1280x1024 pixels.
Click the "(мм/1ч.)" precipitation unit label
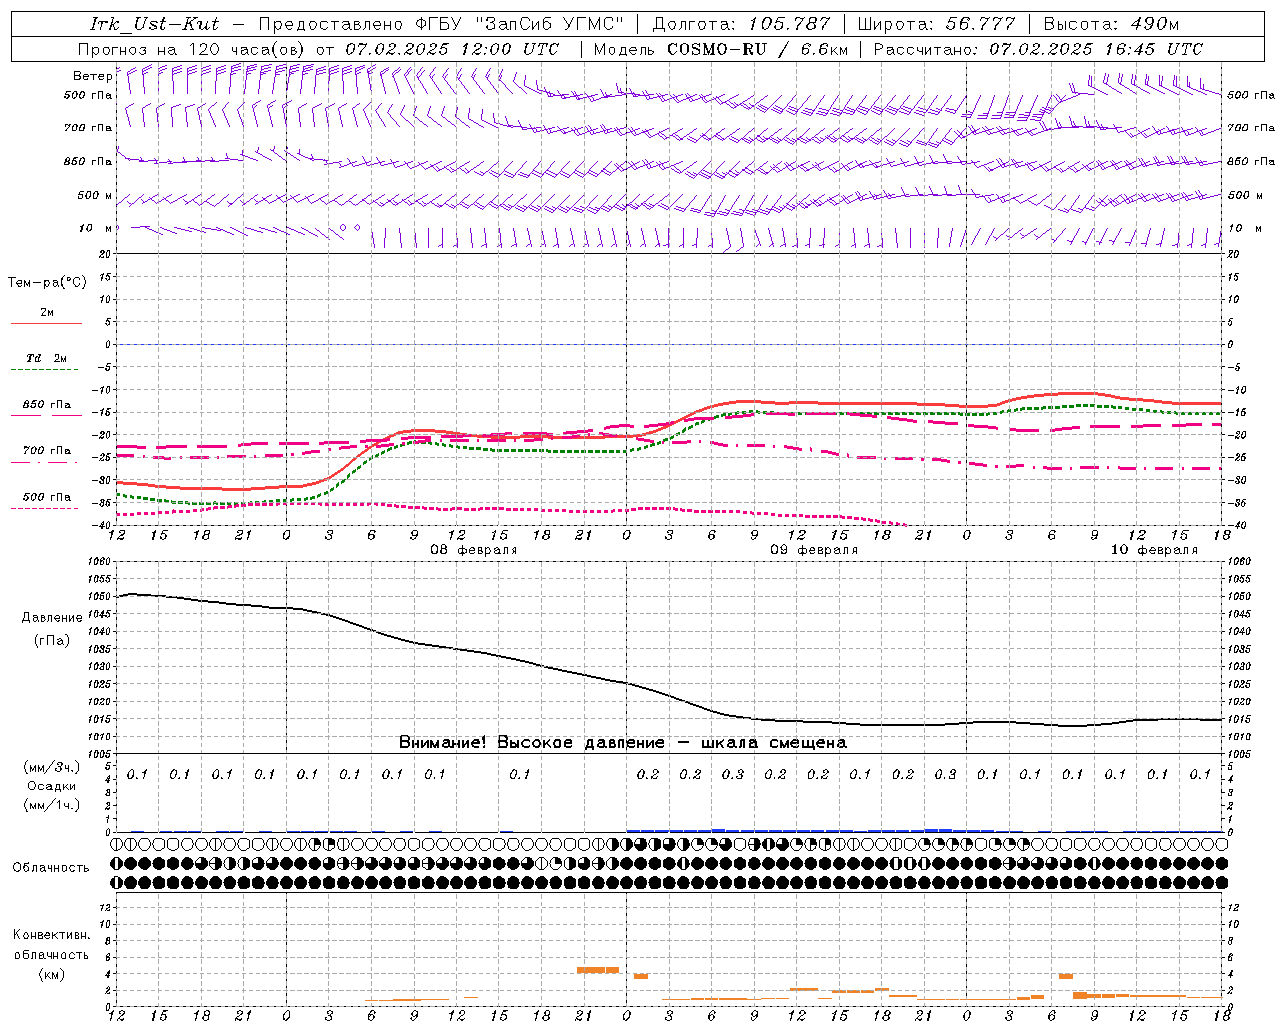click(x=52, y=805)
